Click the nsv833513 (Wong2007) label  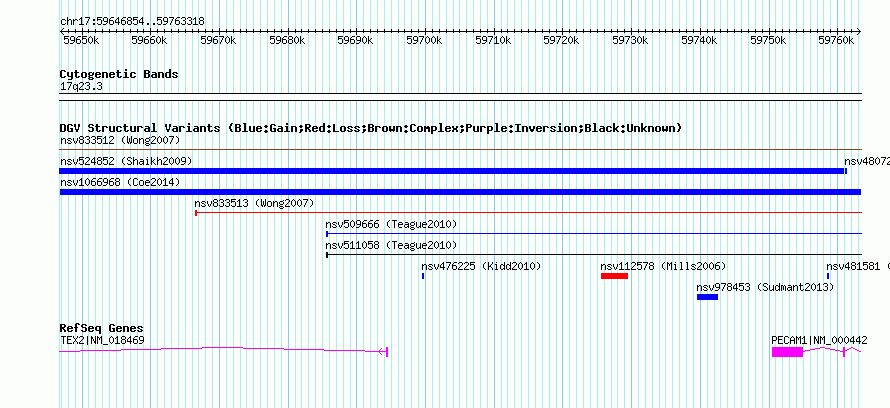[x=254, y=203]
